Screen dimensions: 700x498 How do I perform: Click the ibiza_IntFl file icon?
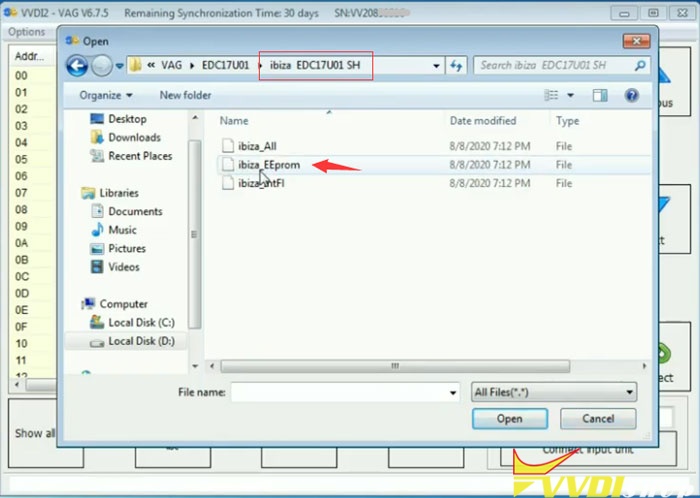point(228,183)
